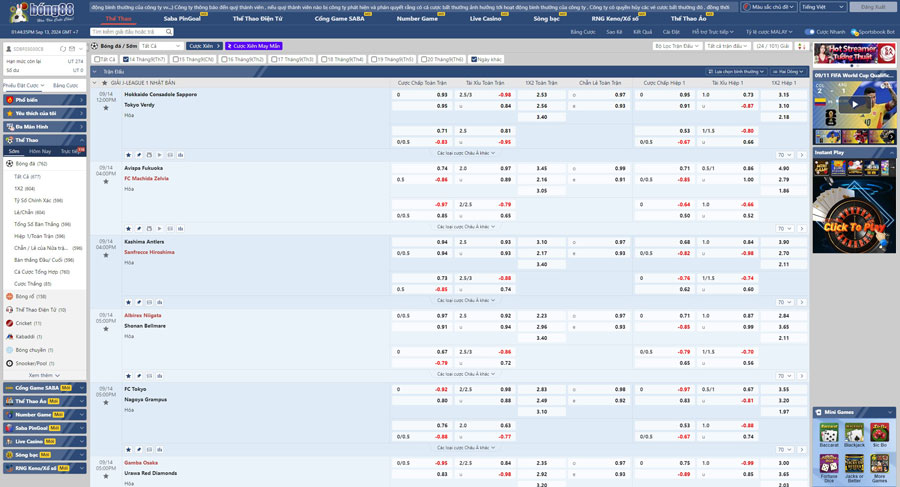Star the J-League 1 Nhật Bản league

pyautogui.click(x=104, y=83)
